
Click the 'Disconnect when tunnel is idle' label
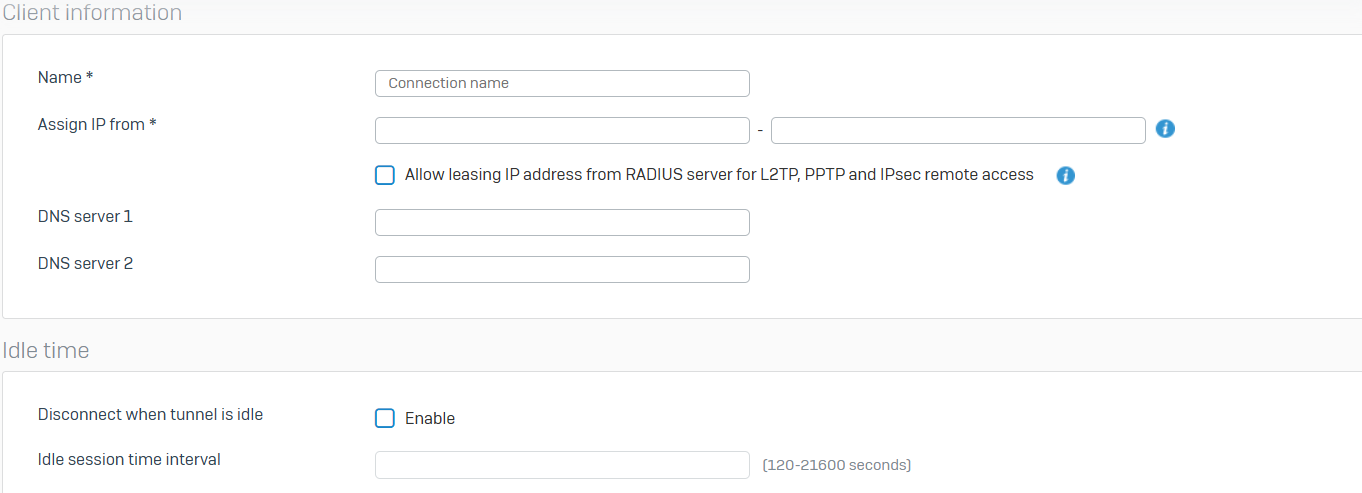pos(150,414)
